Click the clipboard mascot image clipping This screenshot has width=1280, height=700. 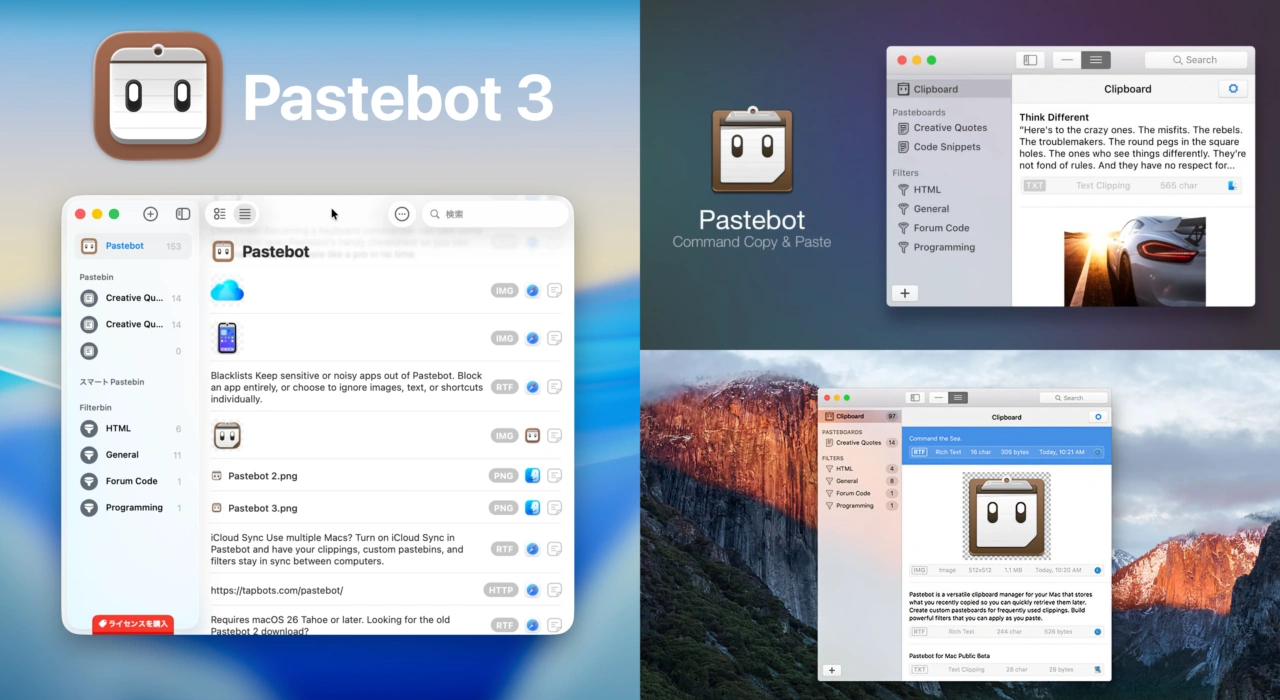(1006, 516)
